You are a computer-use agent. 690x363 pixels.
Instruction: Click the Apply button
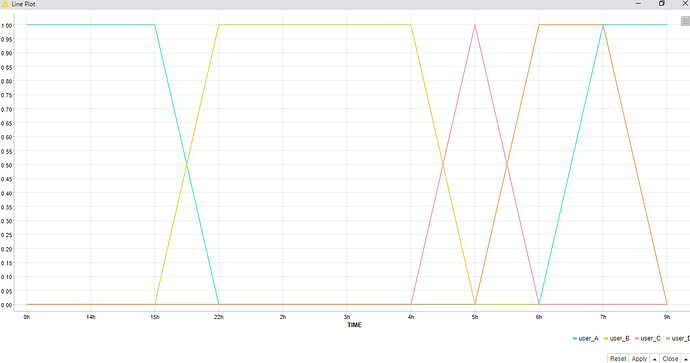639,359
